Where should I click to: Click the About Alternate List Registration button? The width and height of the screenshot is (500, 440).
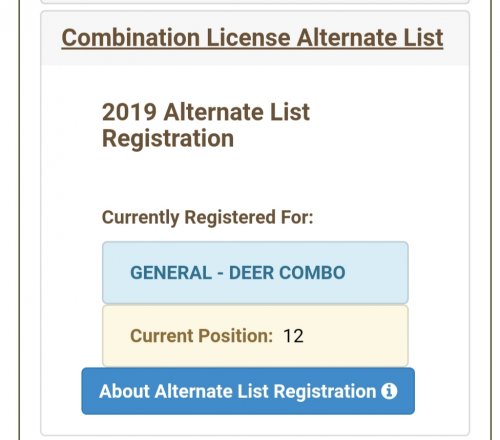(x=248, y=391)
